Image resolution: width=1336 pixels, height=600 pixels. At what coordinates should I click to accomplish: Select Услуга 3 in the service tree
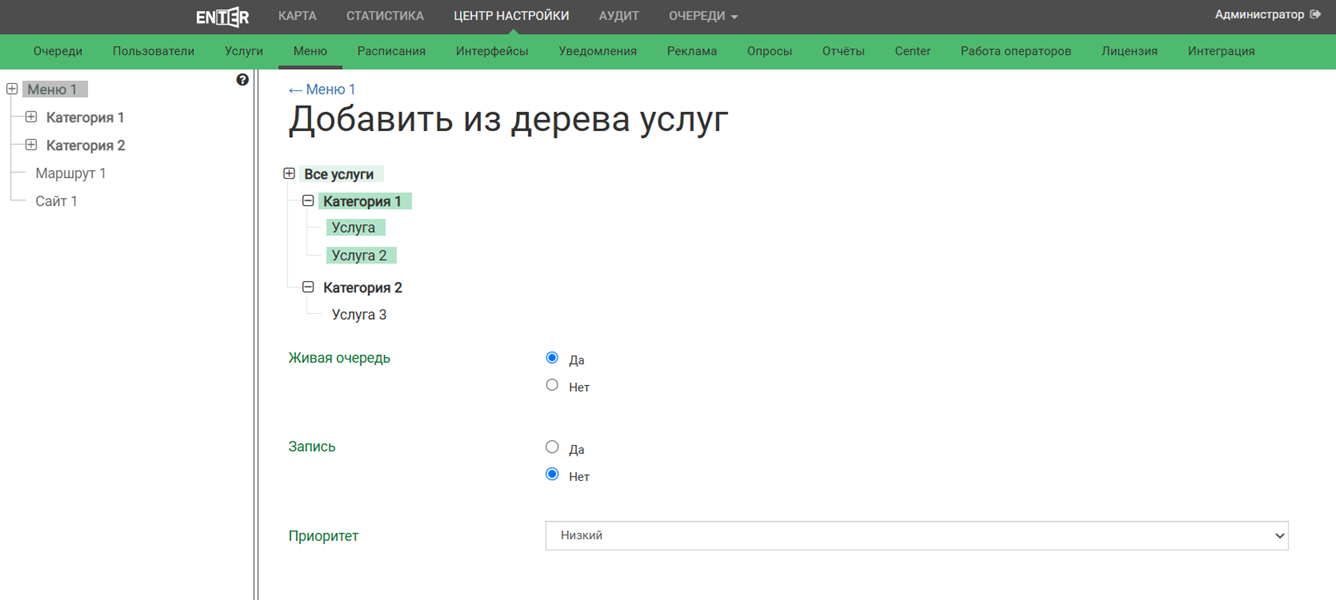click(359, 314)
